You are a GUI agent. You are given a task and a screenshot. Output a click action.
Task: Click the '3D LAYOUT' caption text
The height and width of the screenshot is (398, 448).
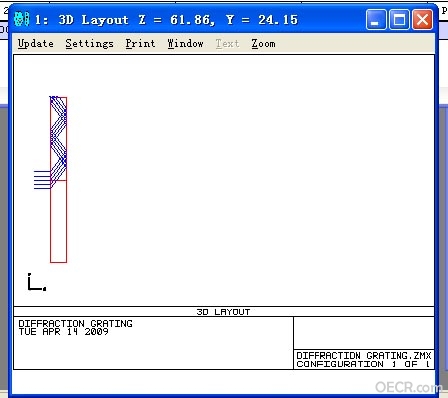[x=223, y=312]
